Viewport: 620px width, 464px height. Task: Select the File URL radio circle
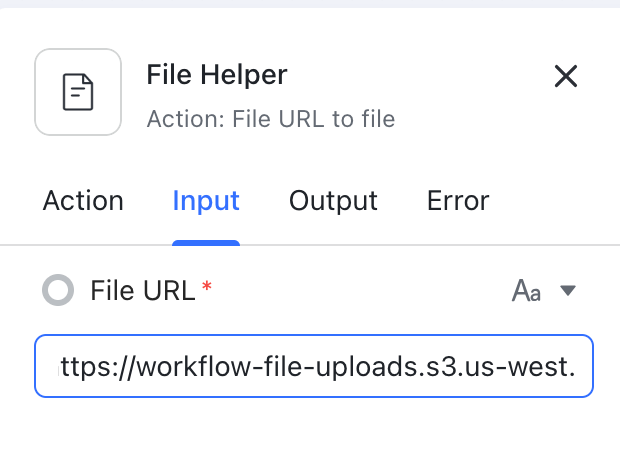(58, 290)
